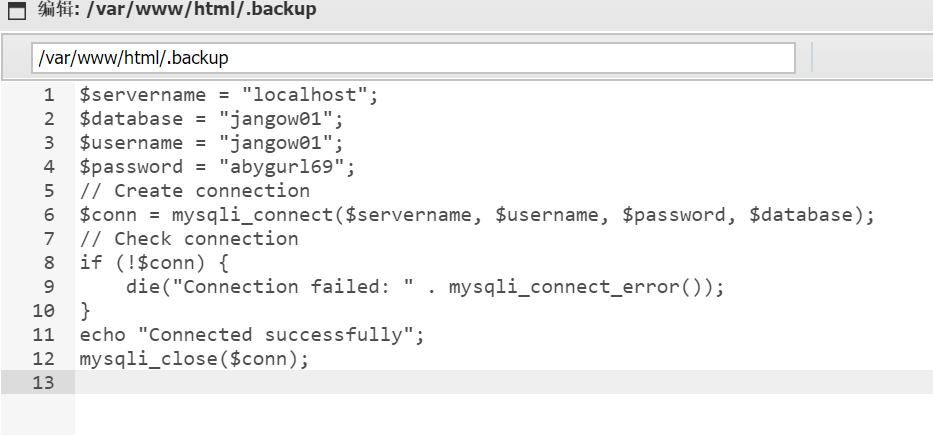Click the "// Check connection" comment line
The image size is (933, 435).
click(x=189, y=239)
